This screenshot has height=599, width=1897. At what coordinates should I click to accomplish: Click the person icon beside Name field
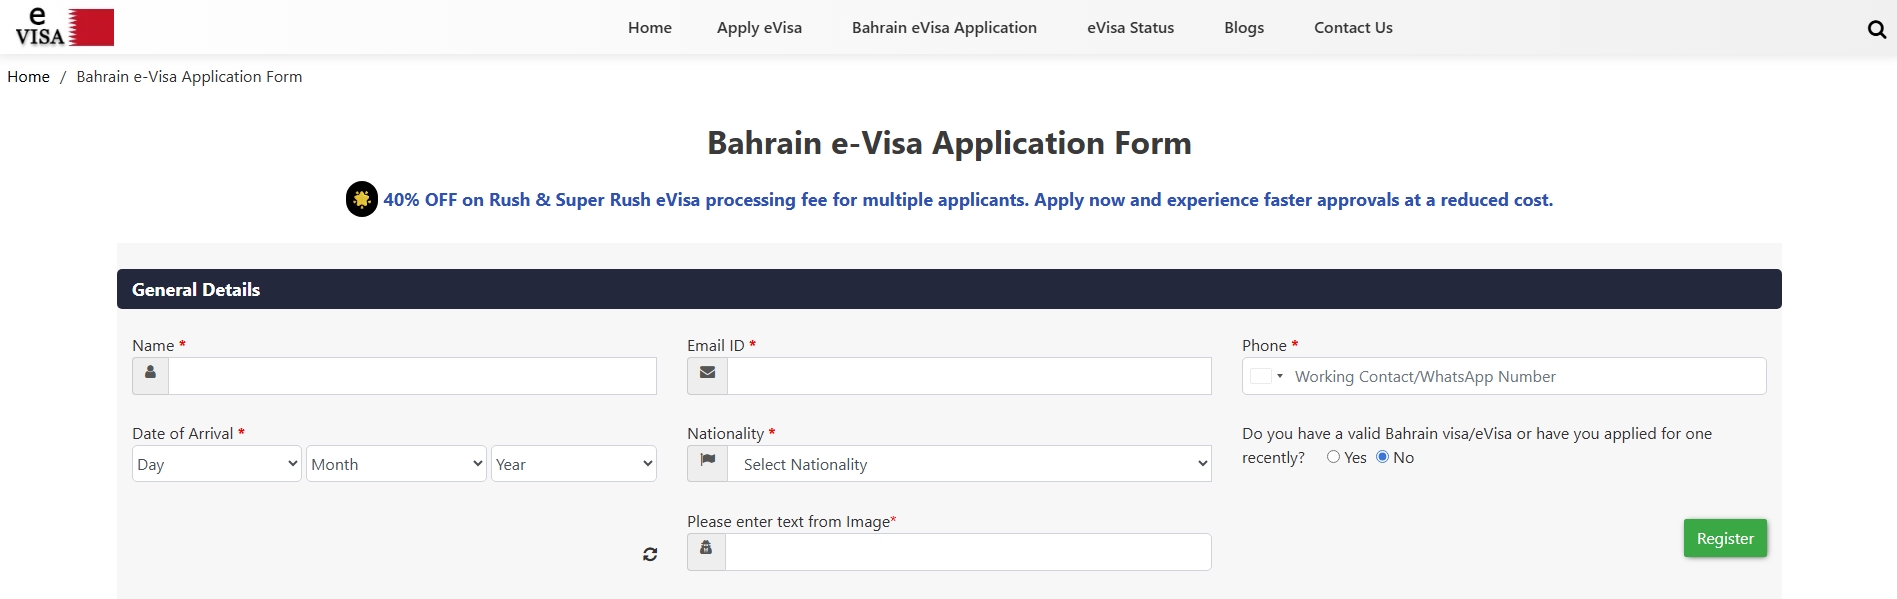click(x=150, y=373)
